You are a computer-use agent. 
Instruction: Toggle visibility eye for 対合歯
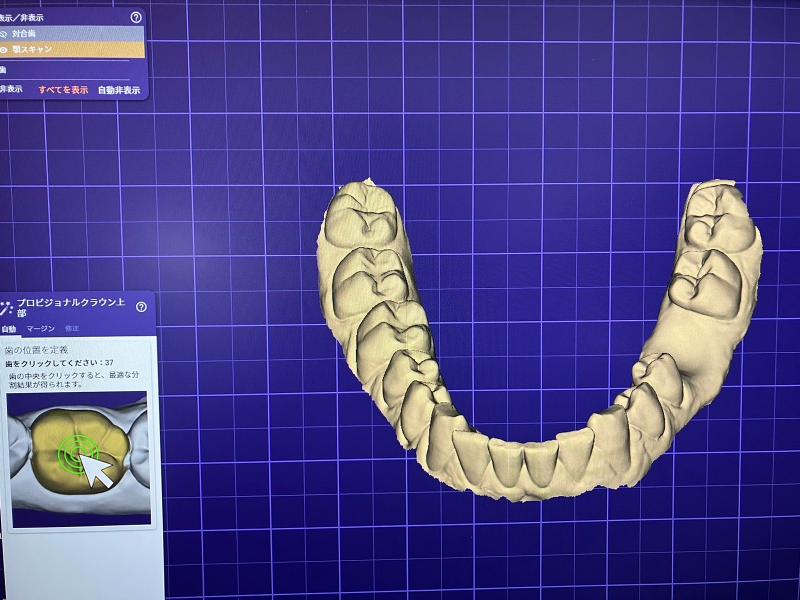coord(4,34)
